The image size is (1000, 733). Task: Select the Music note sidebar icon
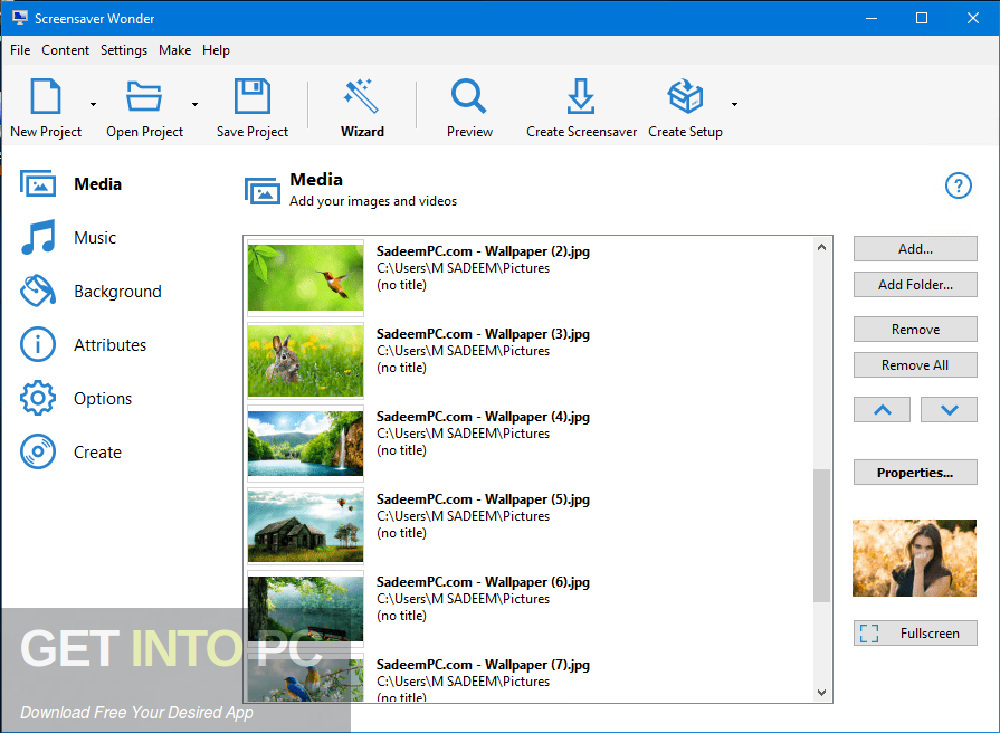pyautogui.click(x=38, y=237)
